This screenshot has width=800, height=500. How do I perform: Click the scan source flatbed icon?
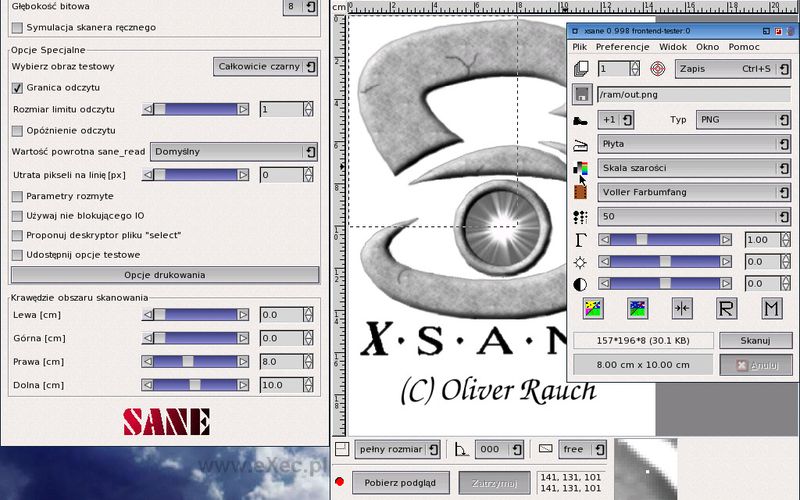581,145
